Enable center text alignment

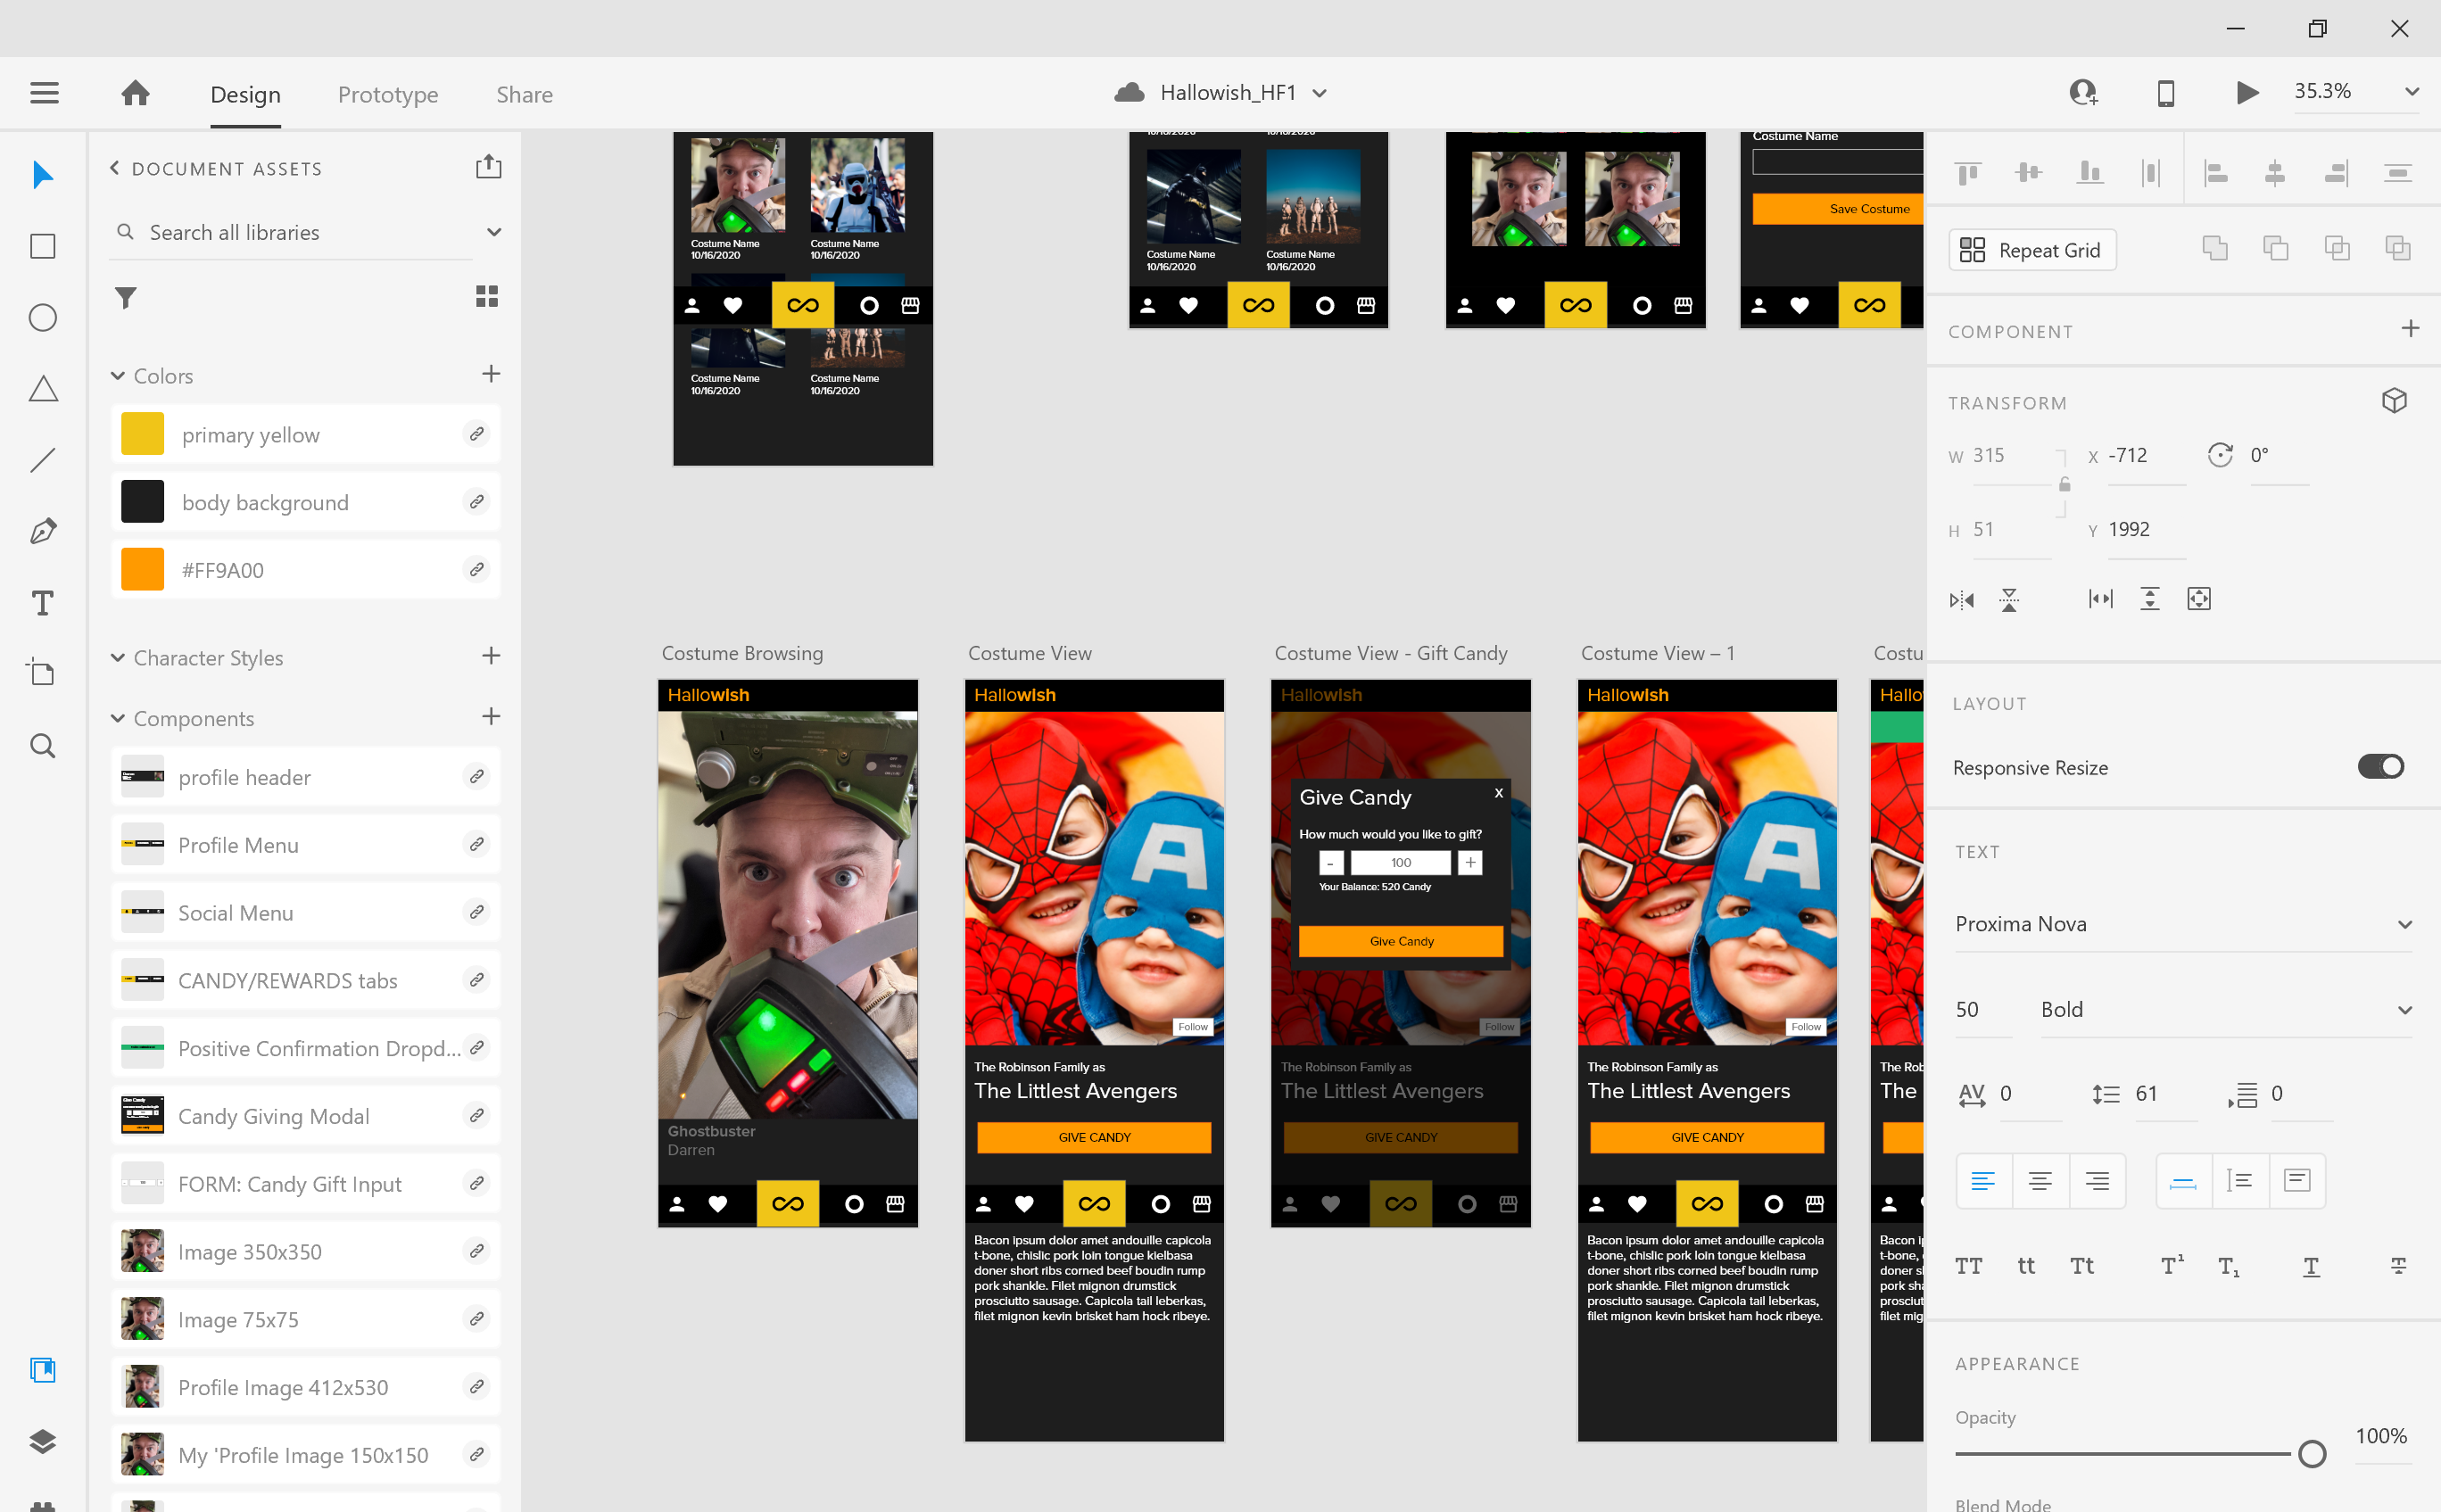click(x=2040, y=1181)
